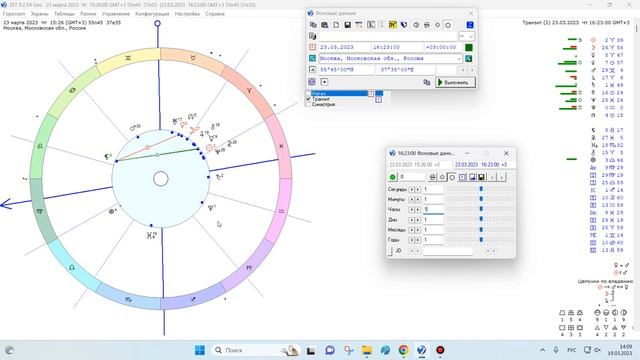The image size is (640, 360).
Task: Open File Explorer from the taskbar
Action: tap(367, 350)
